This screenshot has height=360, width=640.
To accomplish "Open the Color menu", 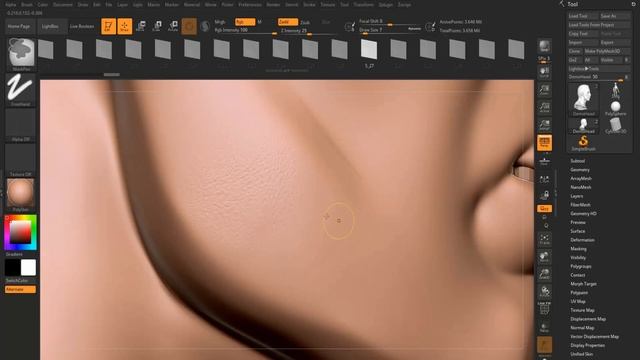I will point(42,4).
